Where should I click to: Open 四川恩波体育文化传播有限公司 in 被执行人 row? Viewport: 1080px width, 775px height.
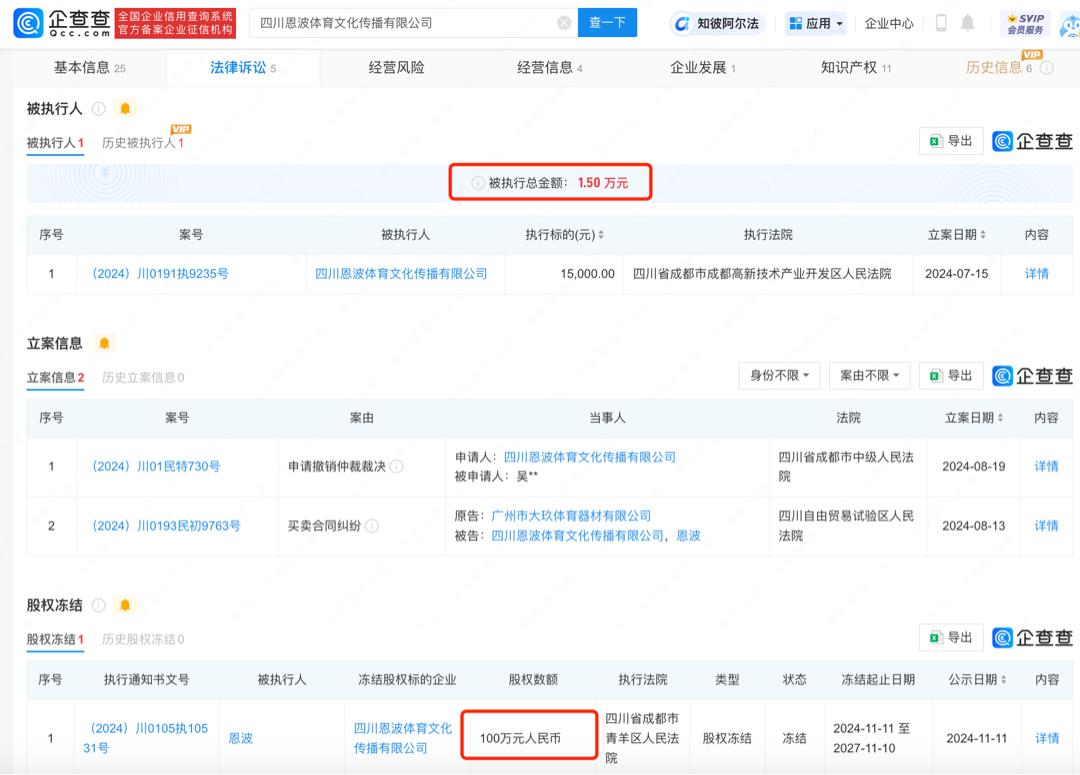click(401, 273)
